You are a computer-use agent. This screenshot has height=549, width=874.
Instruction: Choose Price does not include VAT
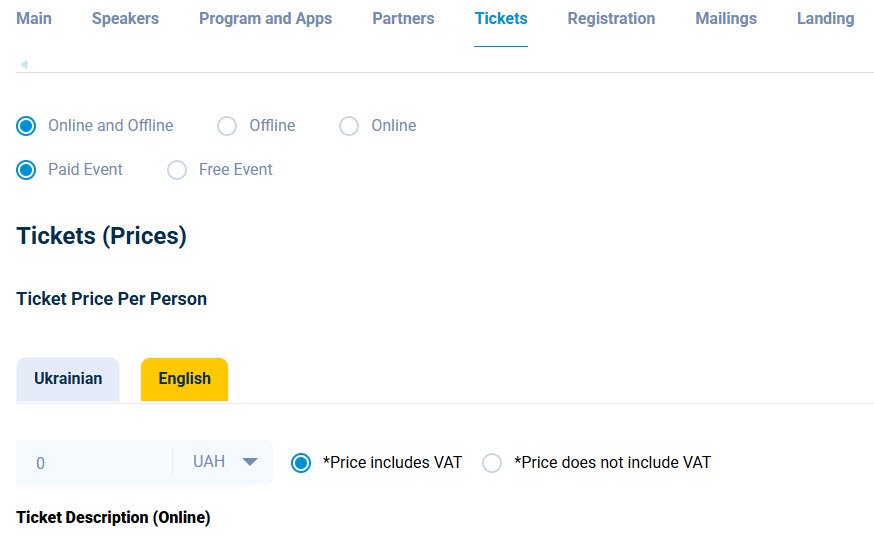492,463
